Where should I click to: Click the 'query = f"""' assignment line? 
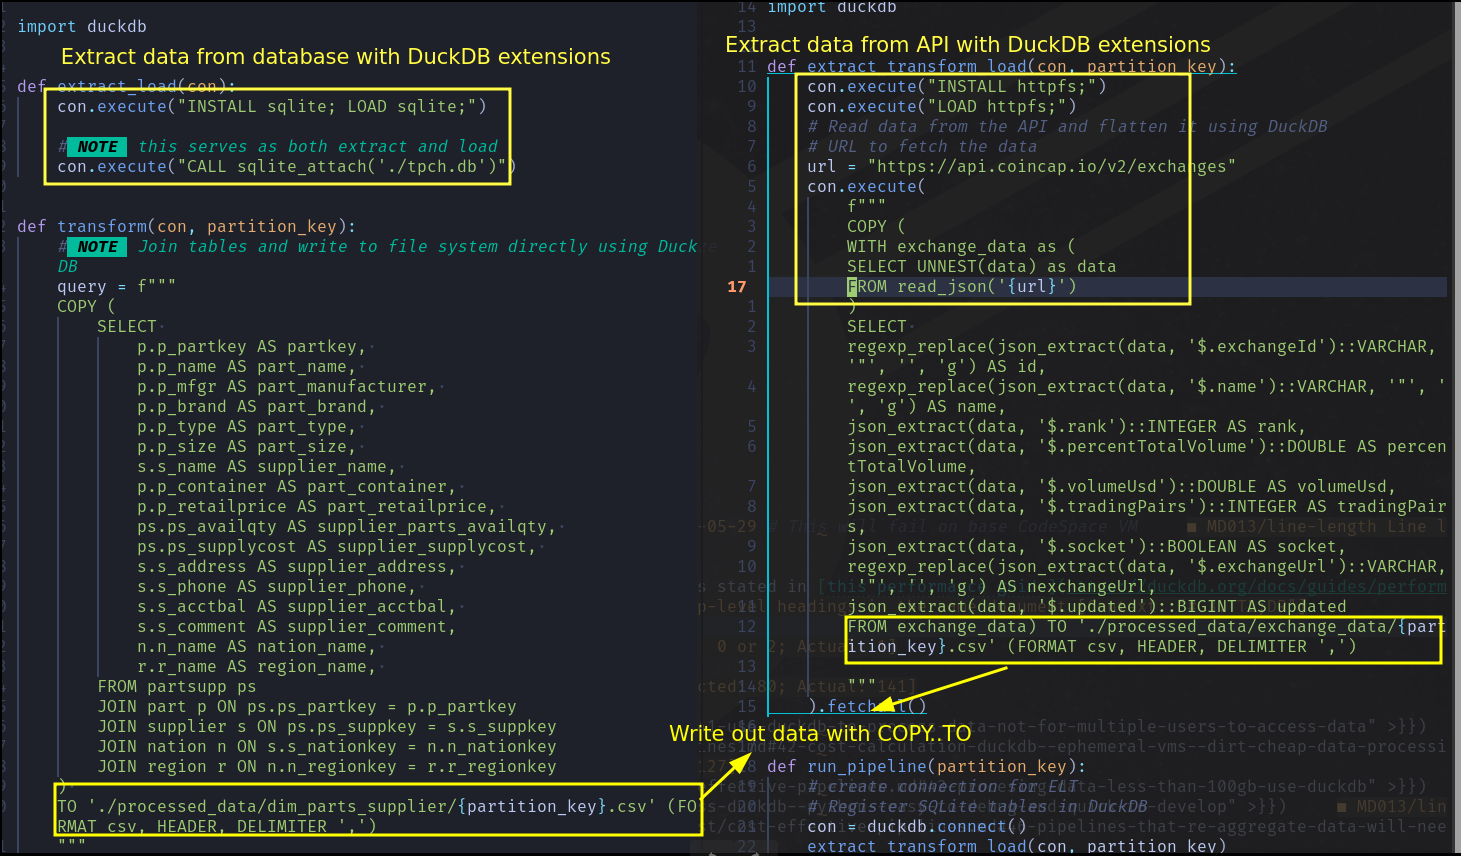click(116, 287)
